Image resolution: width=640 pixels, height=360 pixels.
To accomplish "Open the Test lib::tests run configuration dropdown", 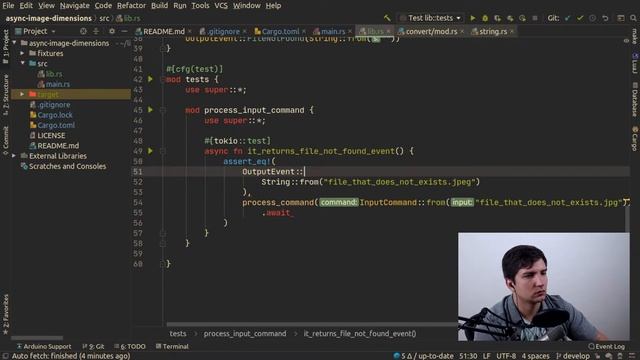I will coord(431,18).
